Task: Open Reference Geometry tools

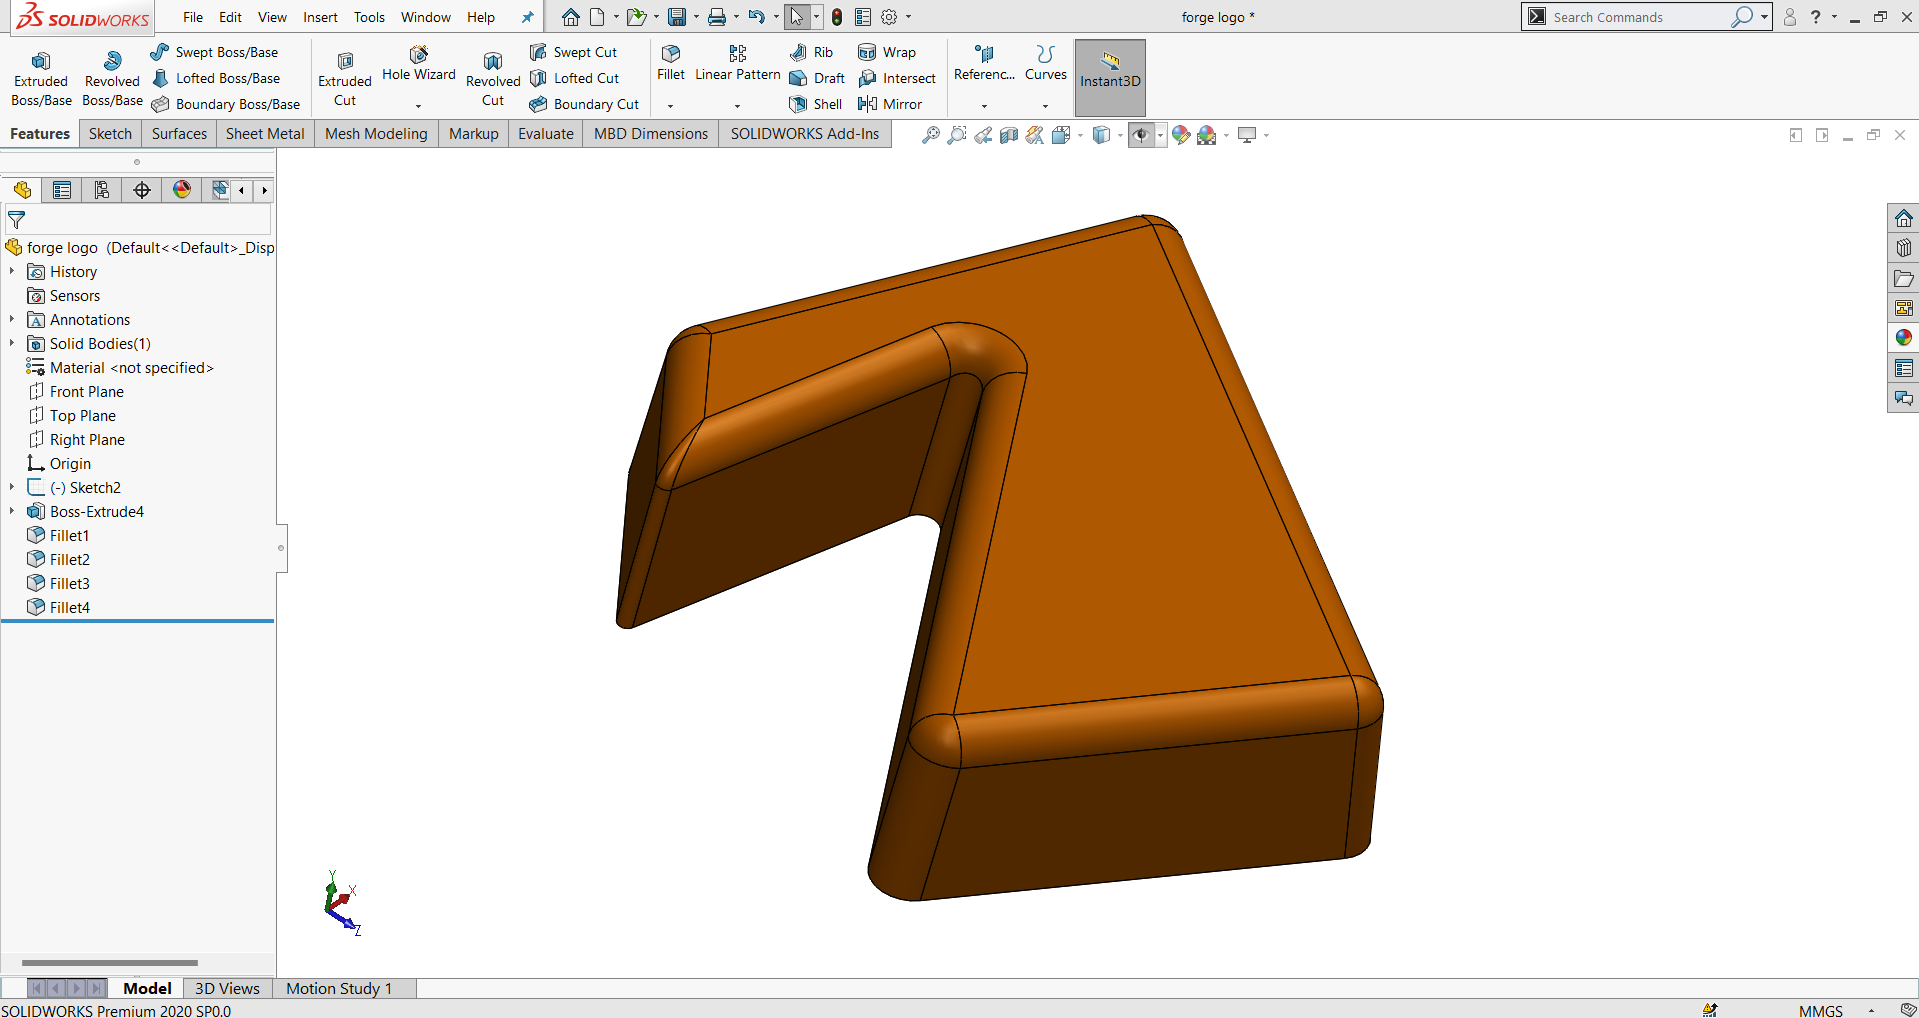Action: point(984,62)
